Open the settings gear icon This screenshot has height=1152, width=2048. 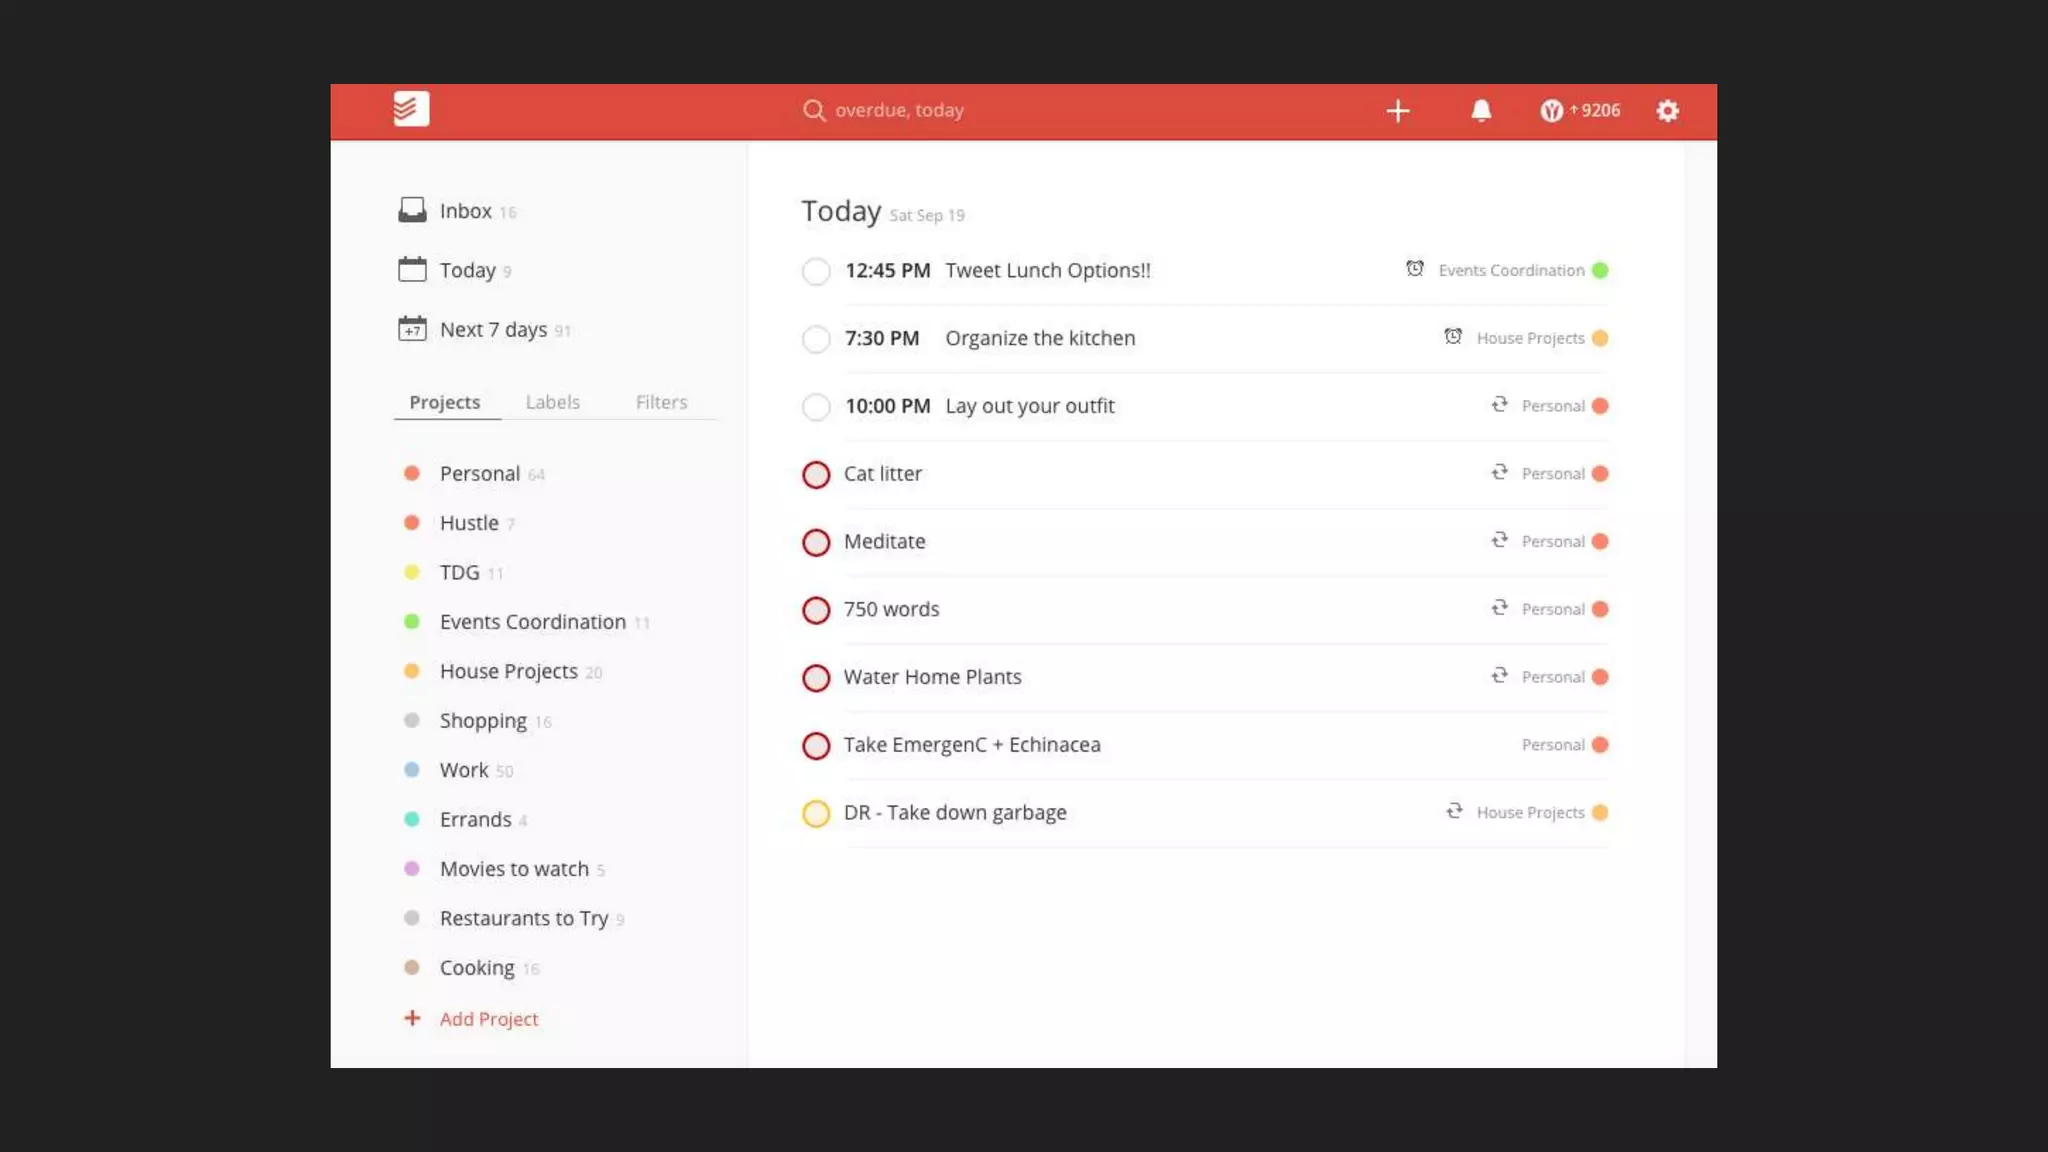click(x=1667, y=111)
